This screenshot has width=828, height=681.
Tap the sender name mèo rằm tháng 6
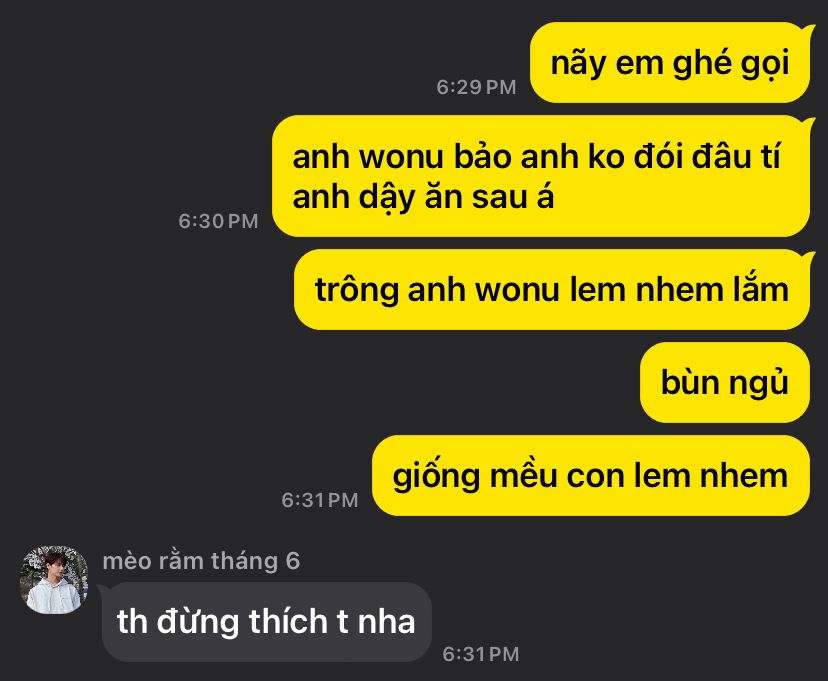(x=201, y=561)
